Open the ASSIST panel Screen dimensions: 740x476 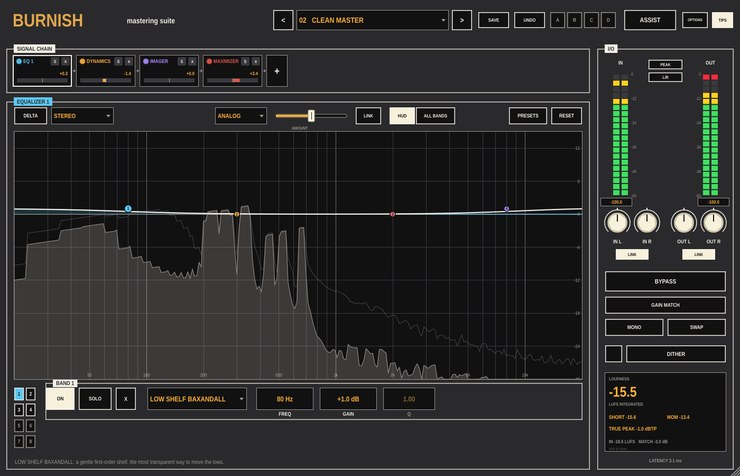(650, 20)
